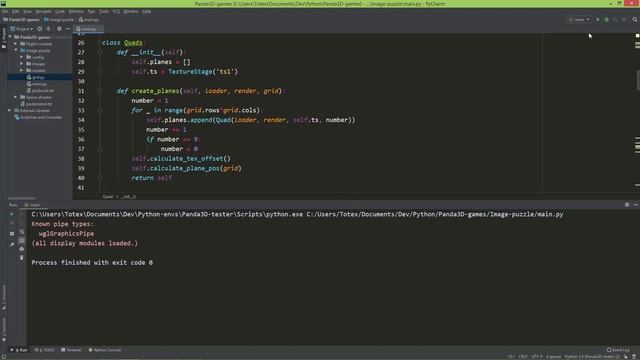The height and width of the screenshot is (360, 640).
Task: Open the Project view dropdown
Action: 22,29
